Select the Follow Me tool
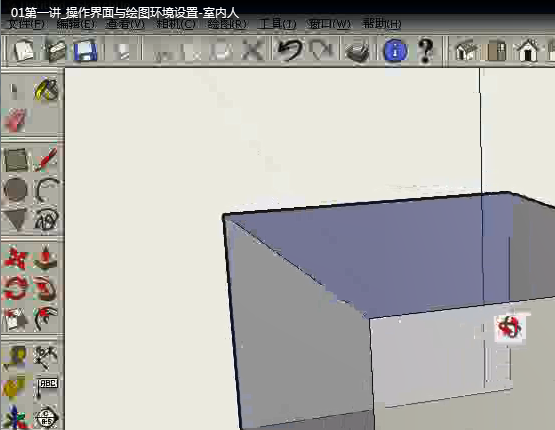The width and height of the screenshot is (555, 430). click(46, 288)
